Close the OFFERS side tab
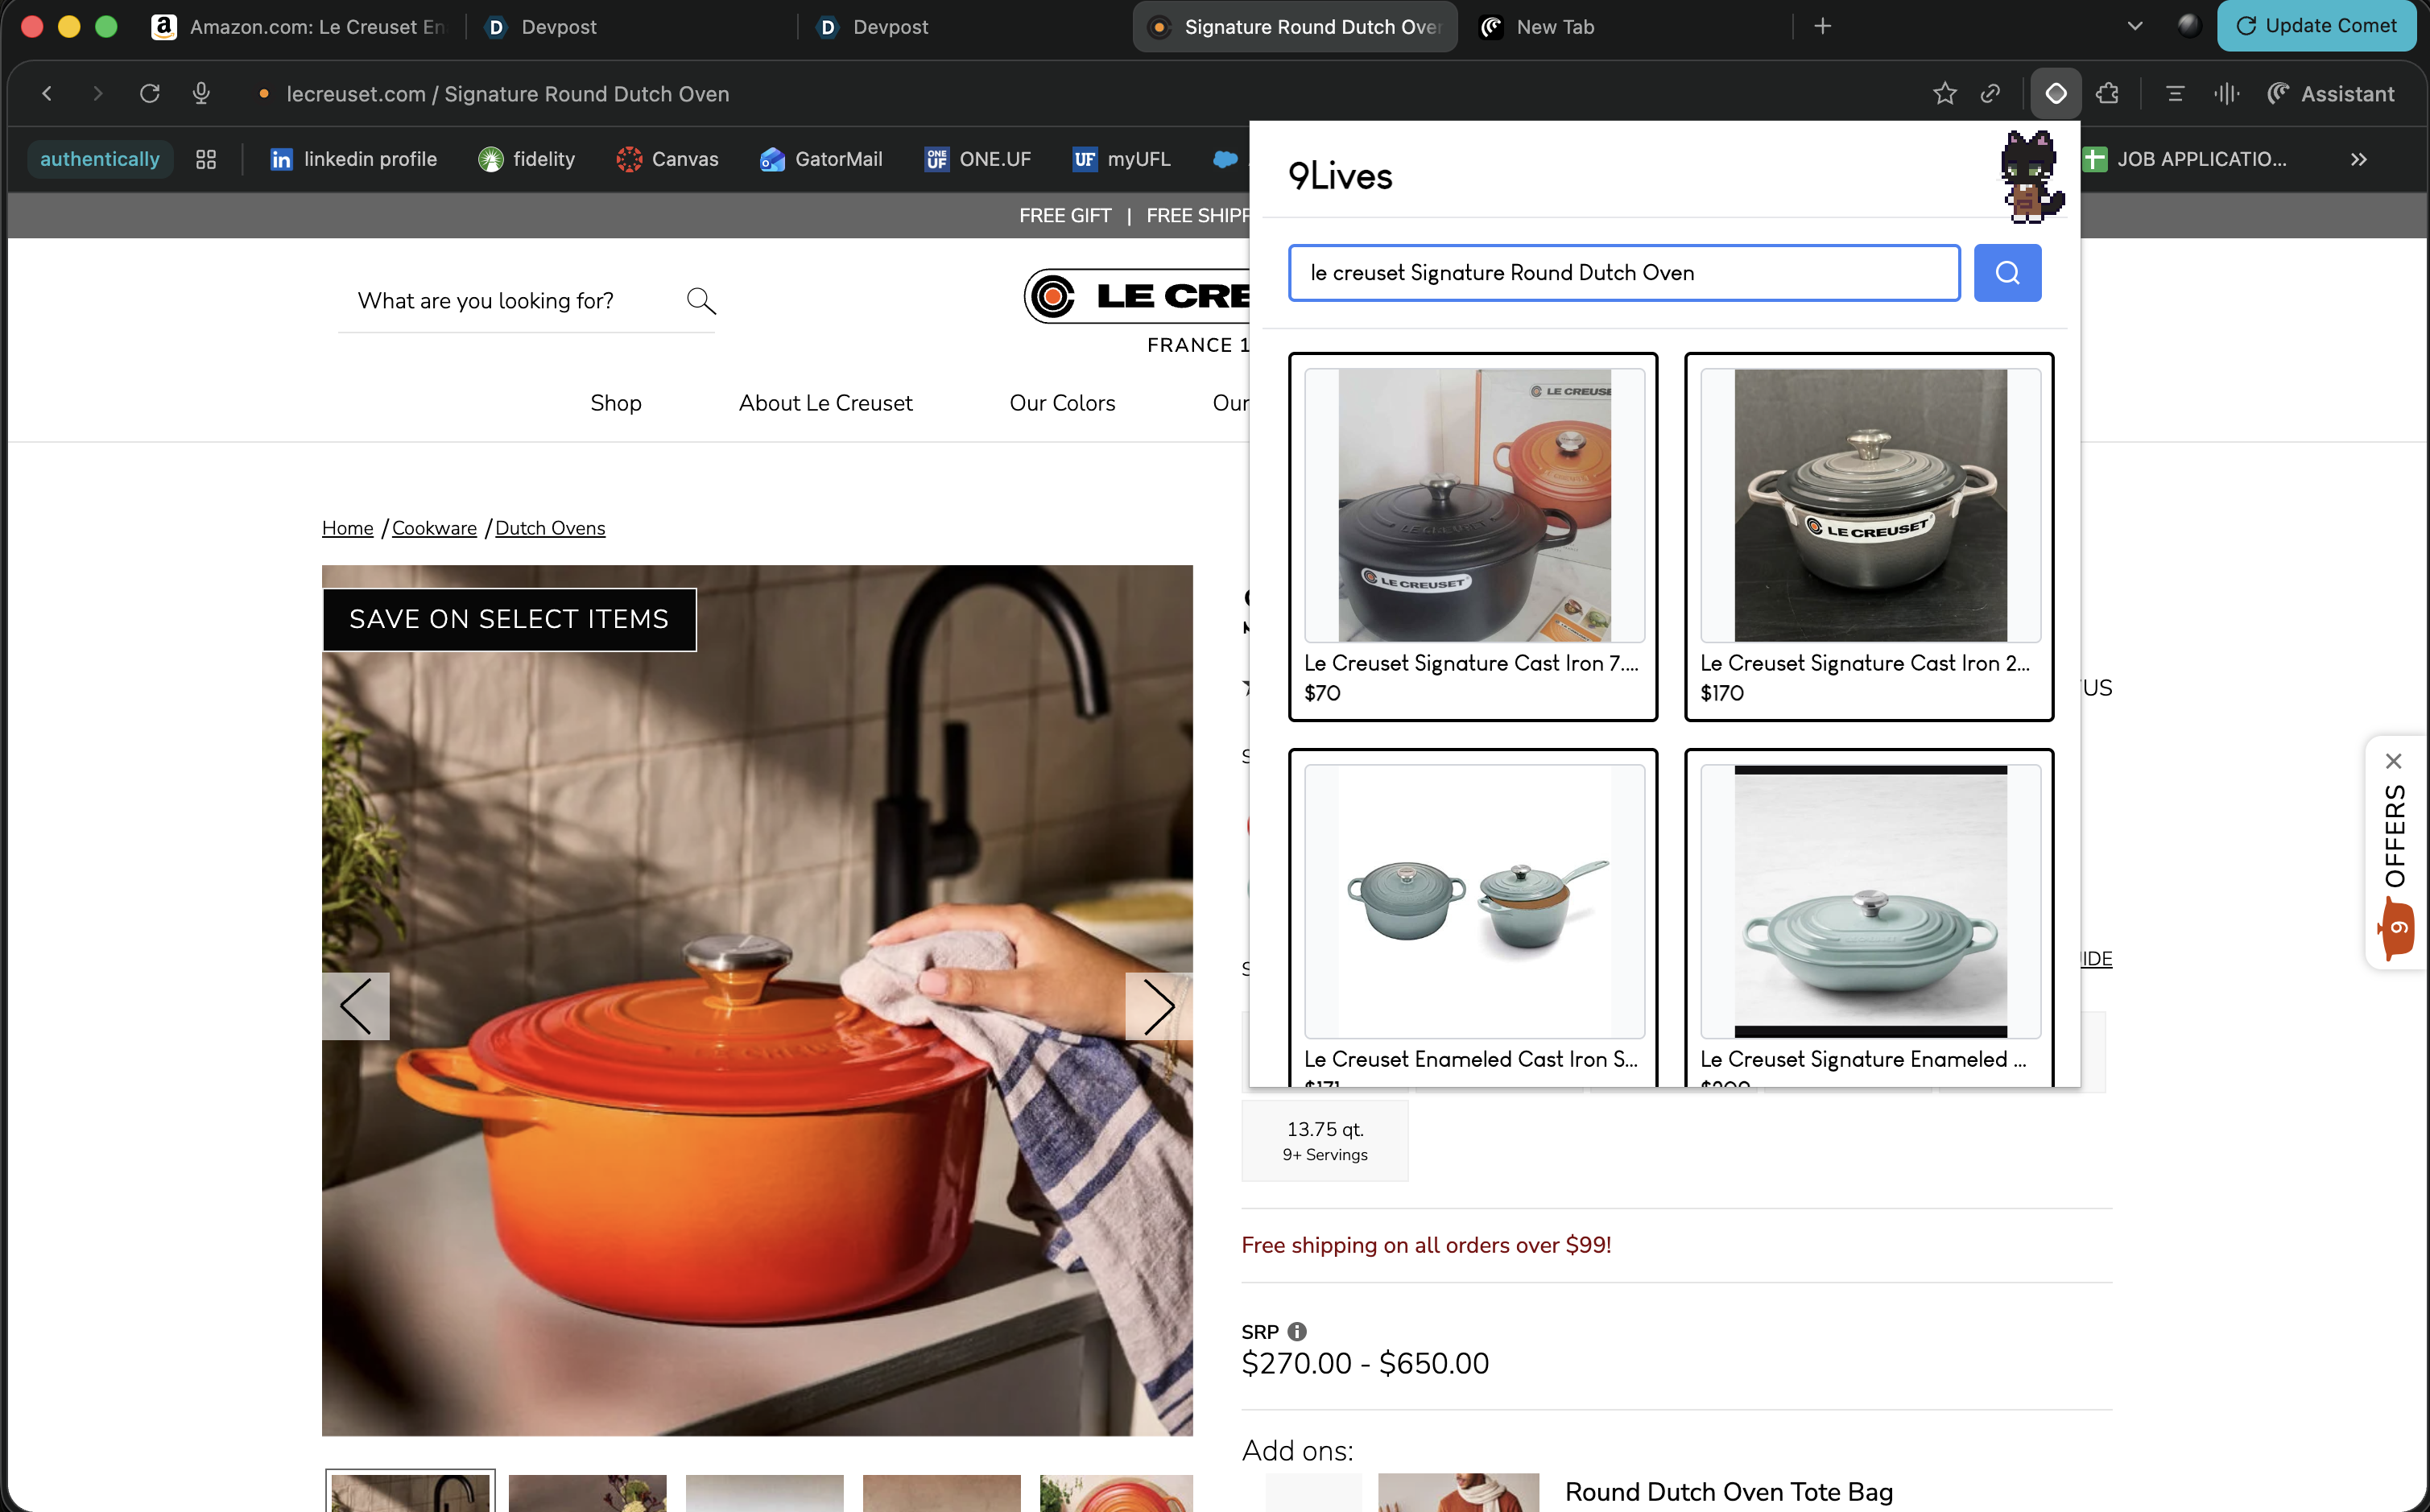 click(2393, 761)
